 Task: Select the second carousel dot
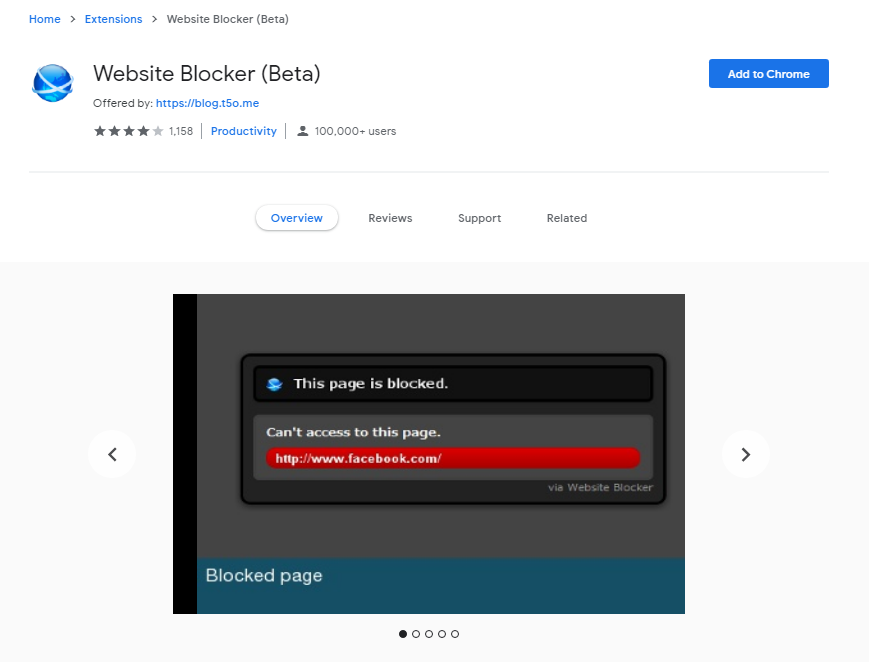coord(416,634)
